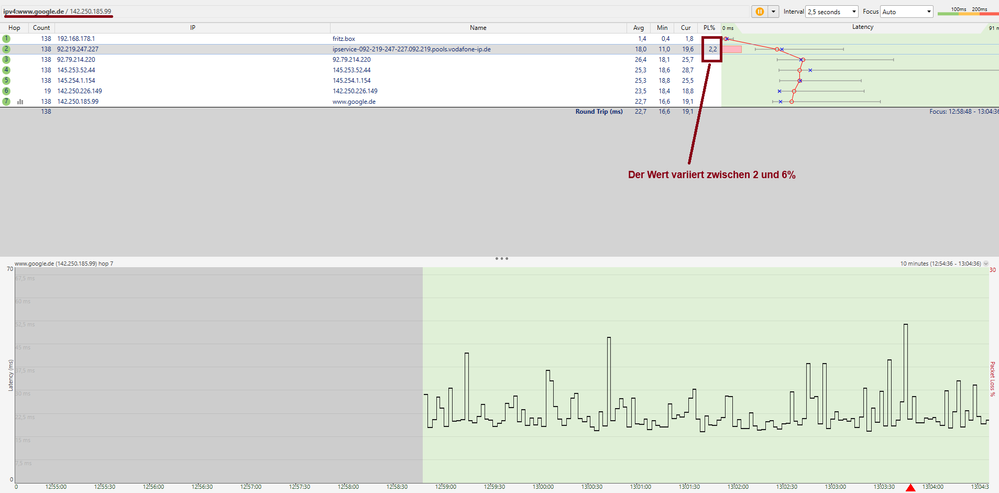Click the Cur column header
The height and width of the screenshot is (493, 999).
point(685,28)
